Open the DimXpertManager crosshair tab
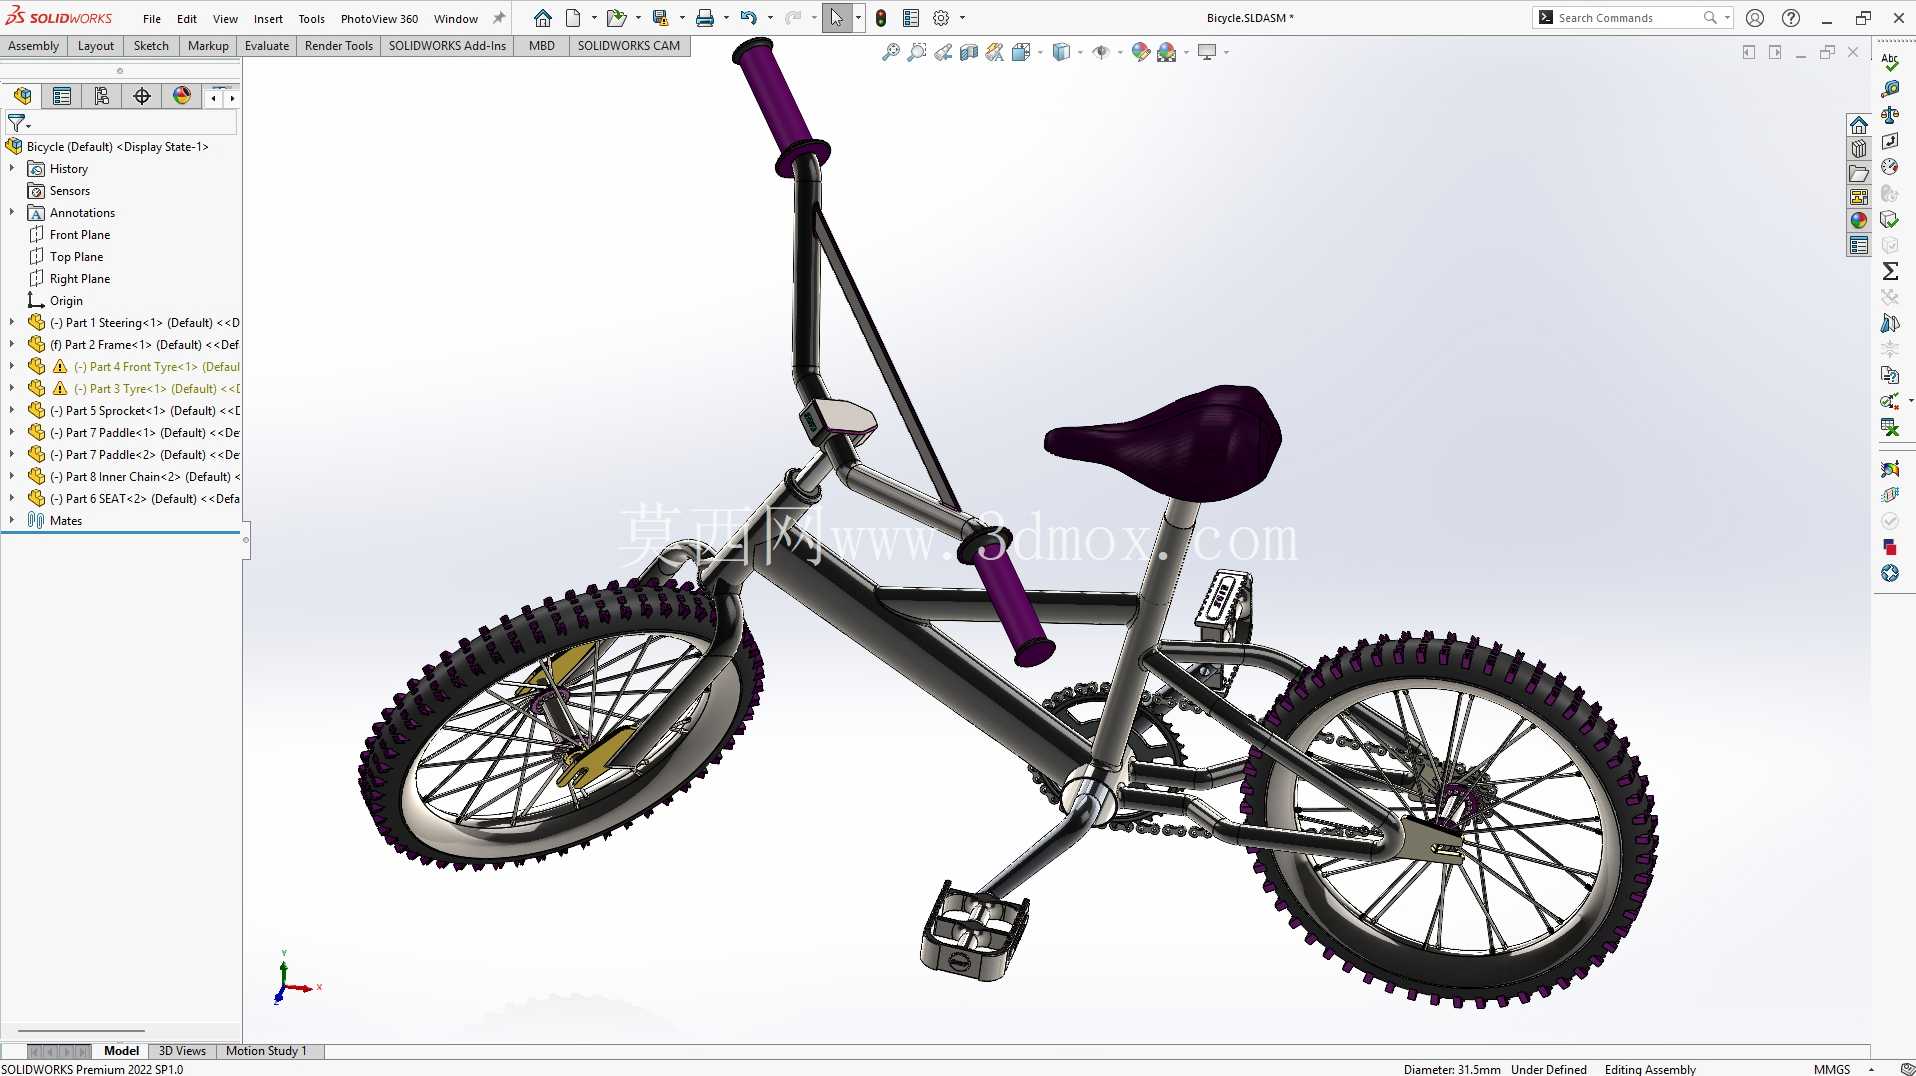Screen dimensions: 1916x1076 142,96
